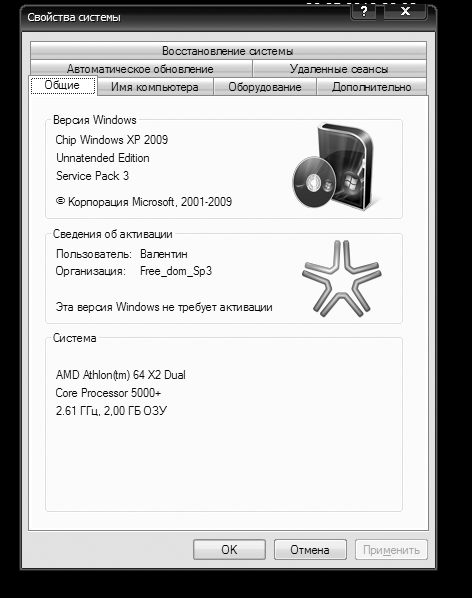The image size is (472, 598).
Task: Go to the Дополнительно tab
Action: pos(372,87)
